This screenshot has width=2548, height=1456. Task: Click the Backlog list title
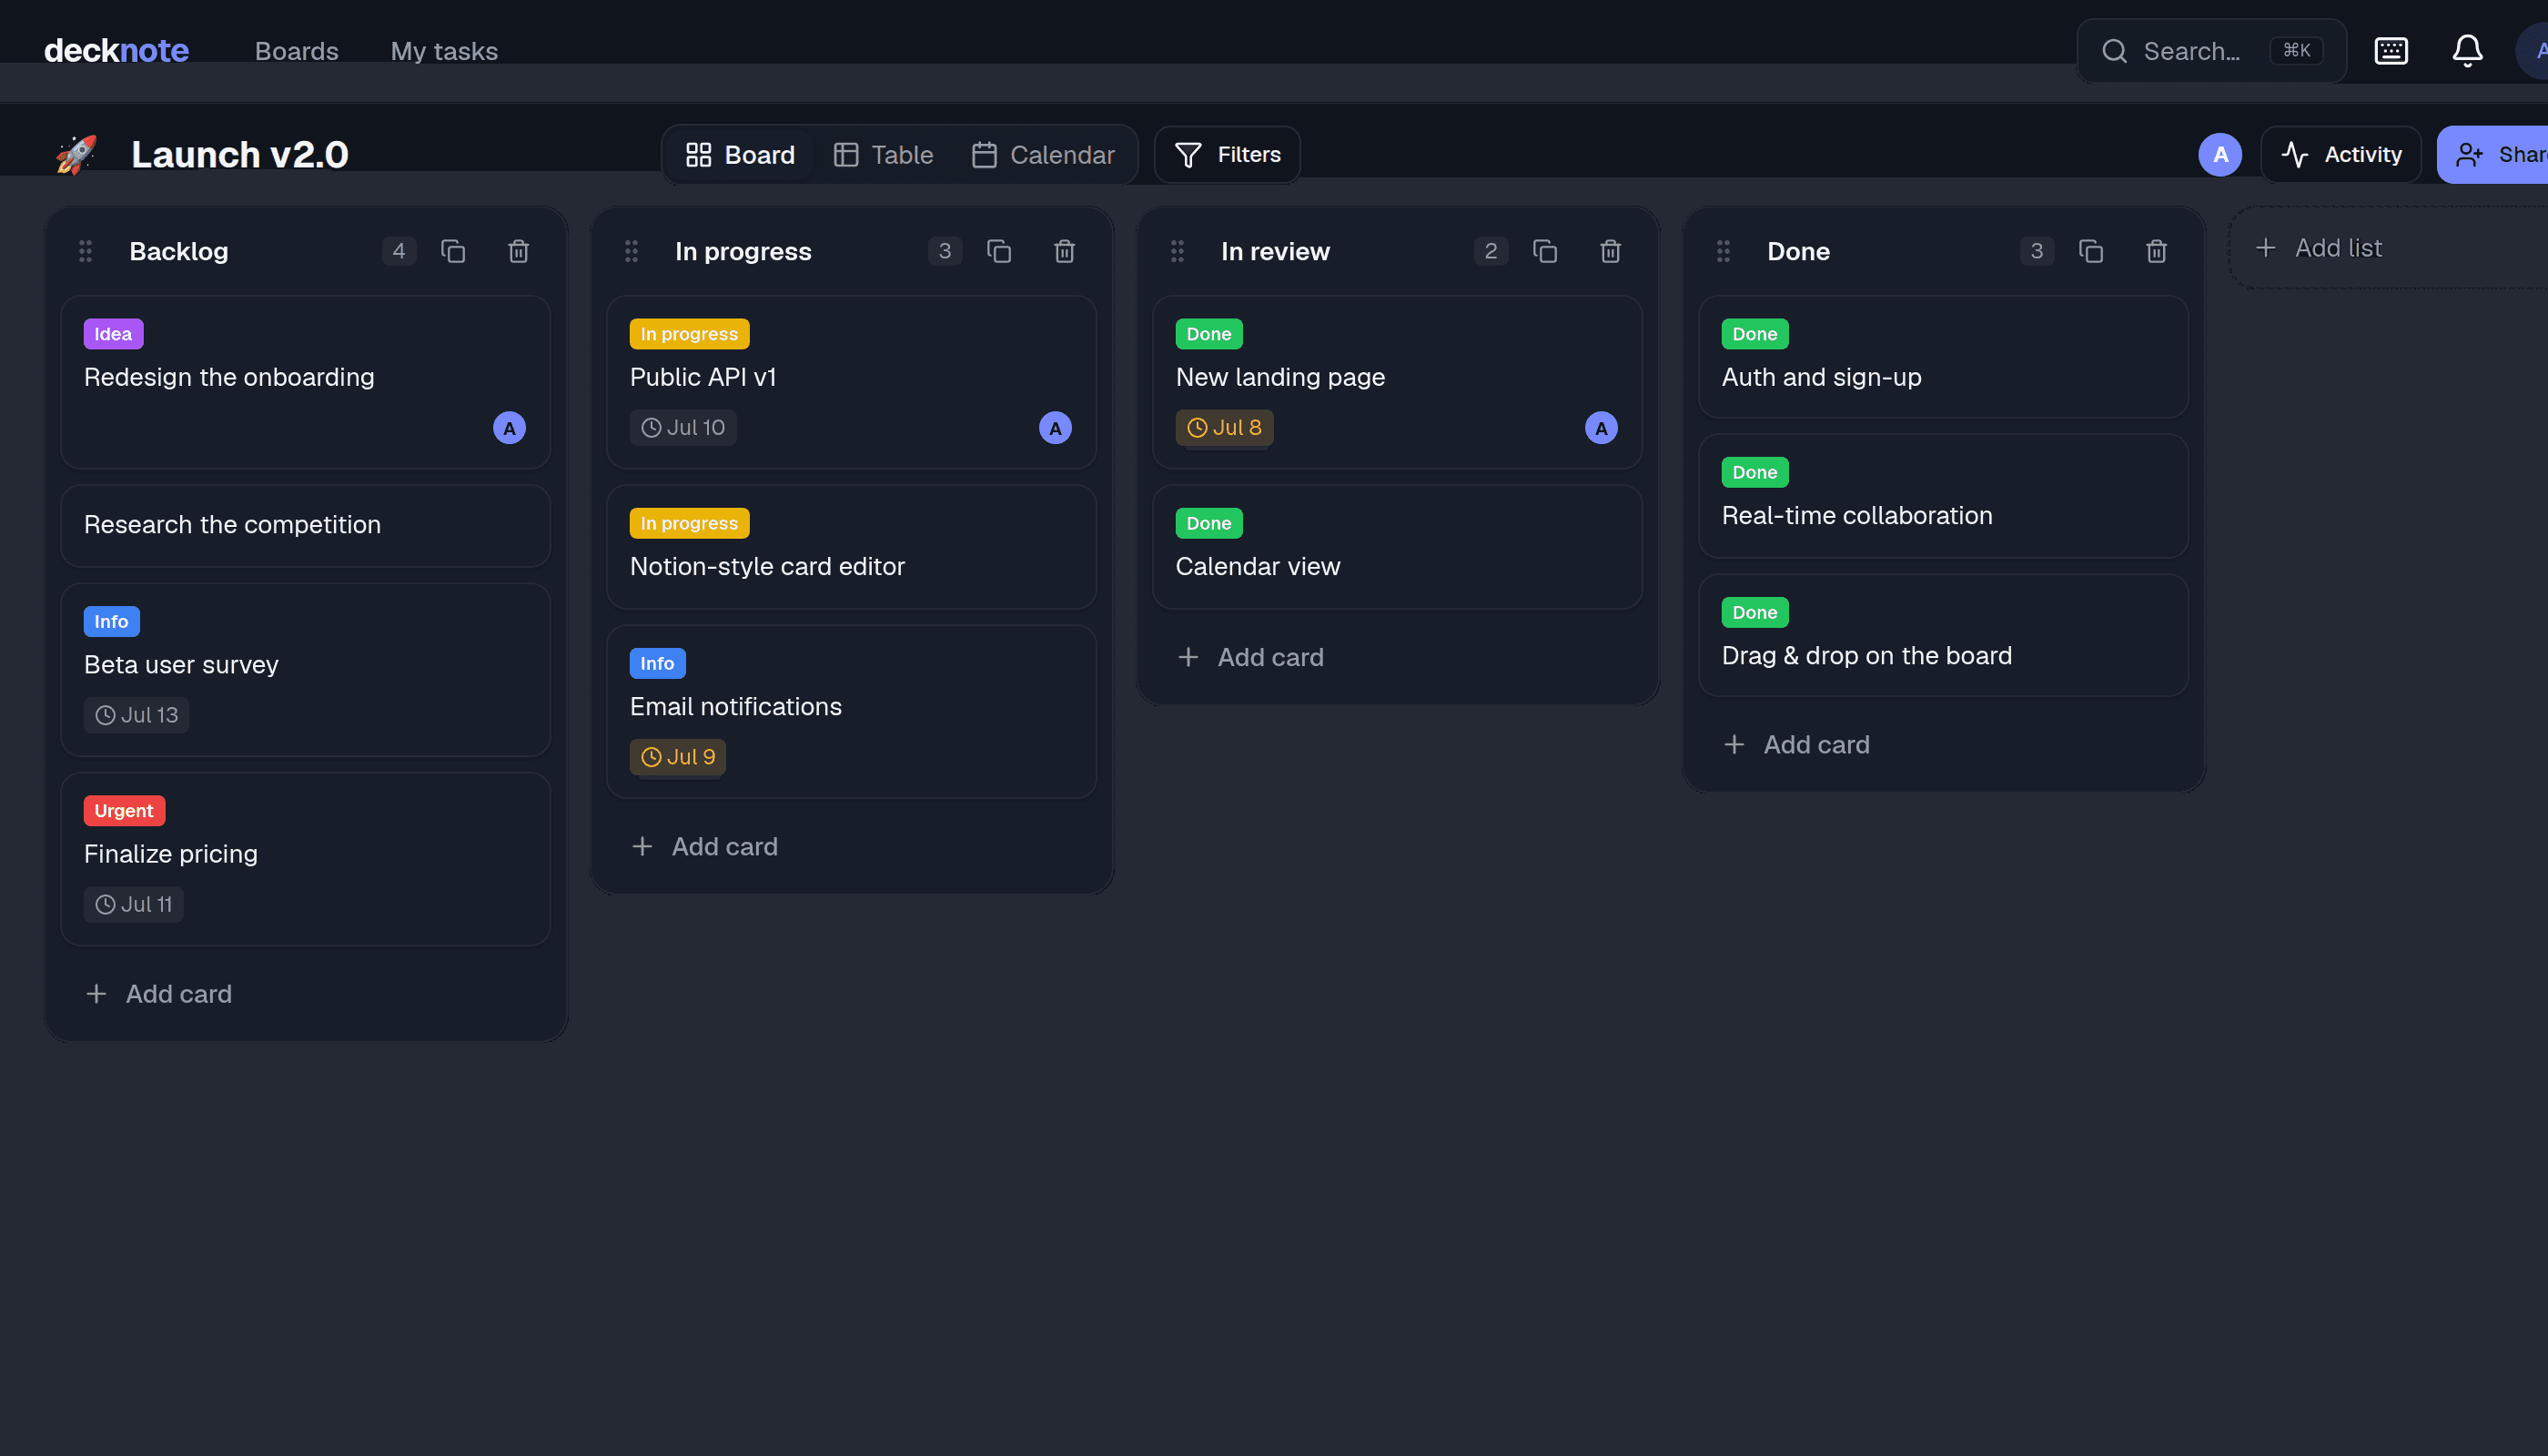click(x=179, y=252)
